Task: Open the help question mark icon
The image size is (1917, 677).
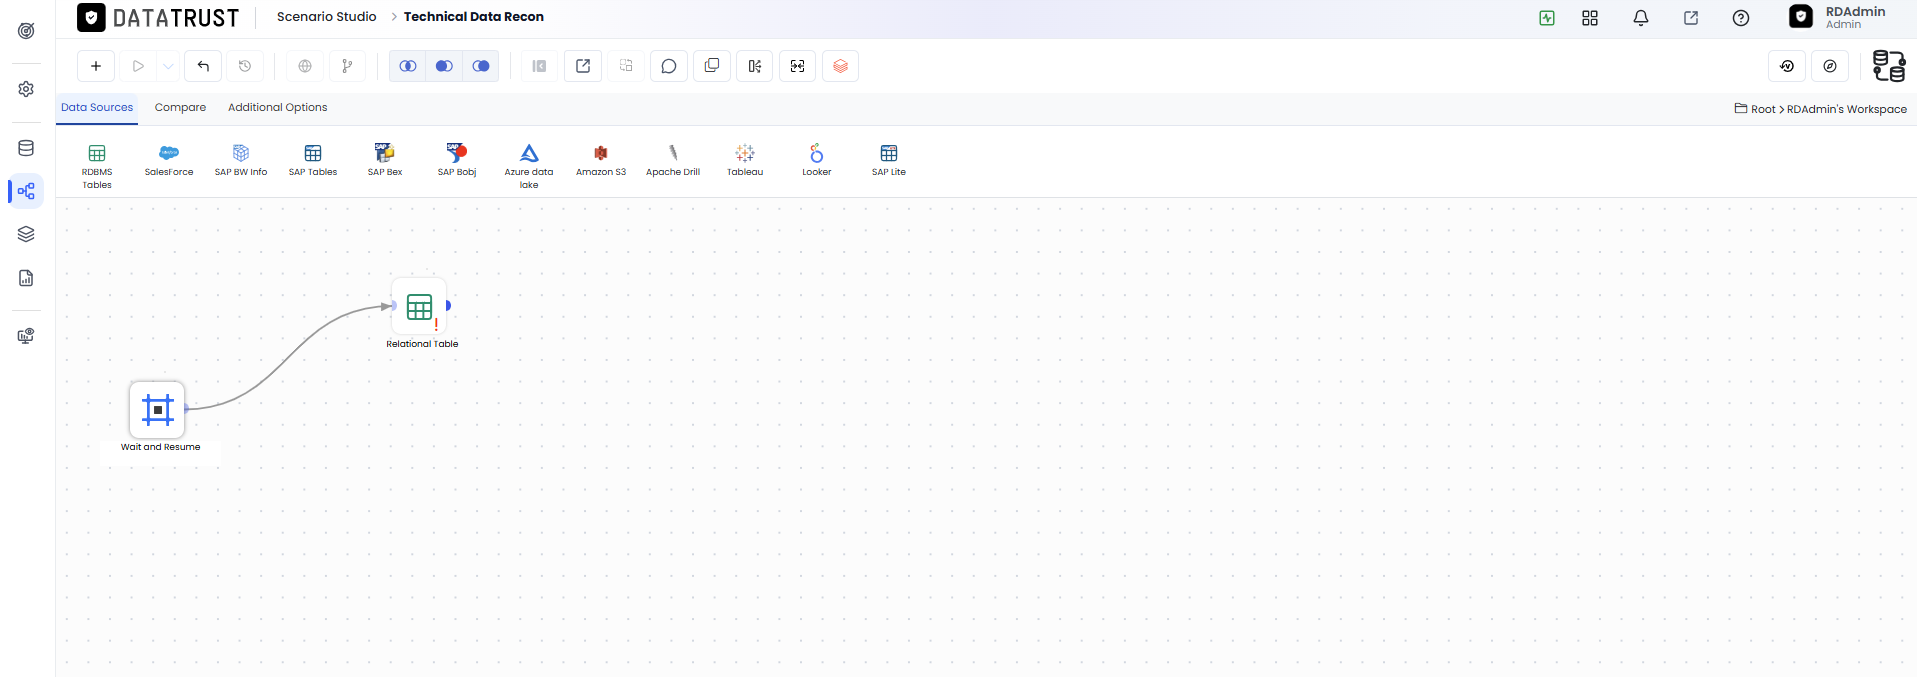Action: click(1741, 18)
